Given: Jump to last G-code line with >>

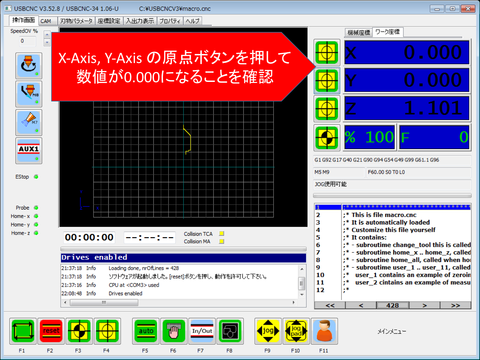Looking at the screenshot, I should click(x=455, y=305).
